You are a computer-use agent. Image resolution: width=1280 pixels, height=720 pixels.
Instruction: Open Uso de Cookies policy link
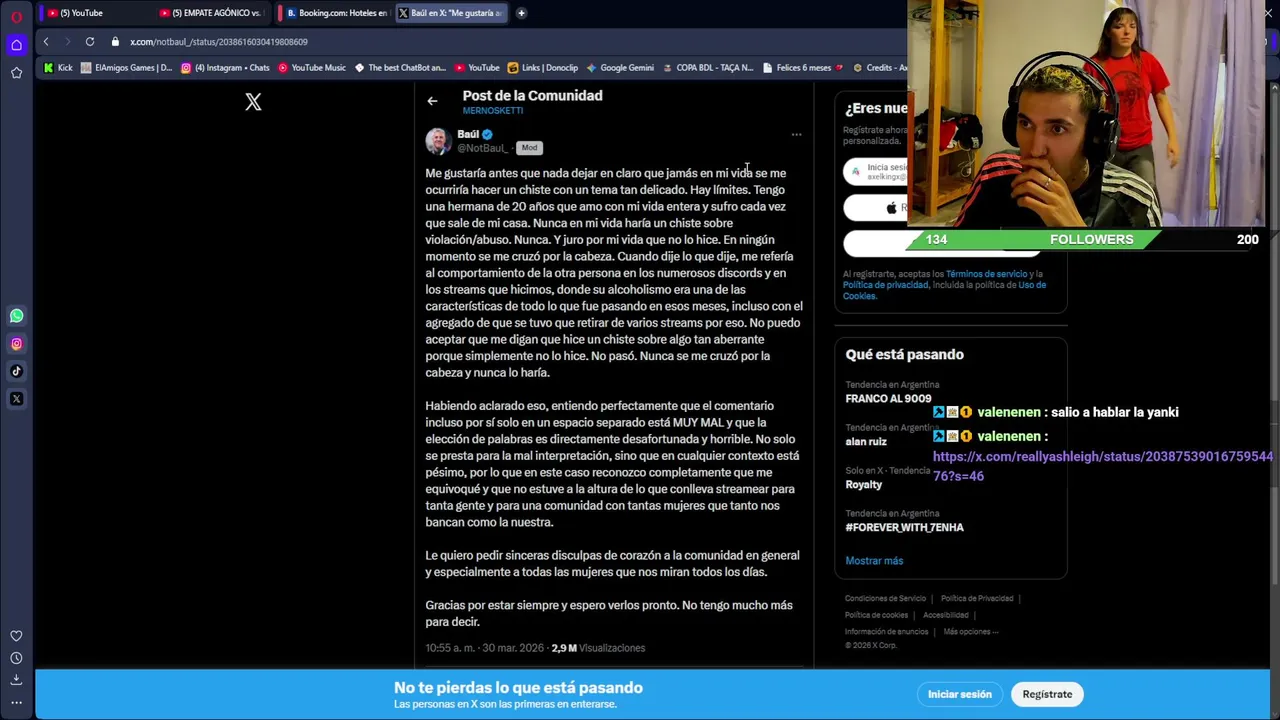tap(944, 290)
